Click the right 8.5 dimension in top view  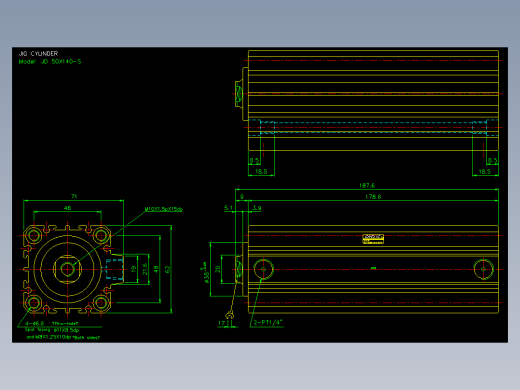tap(493, 161)
